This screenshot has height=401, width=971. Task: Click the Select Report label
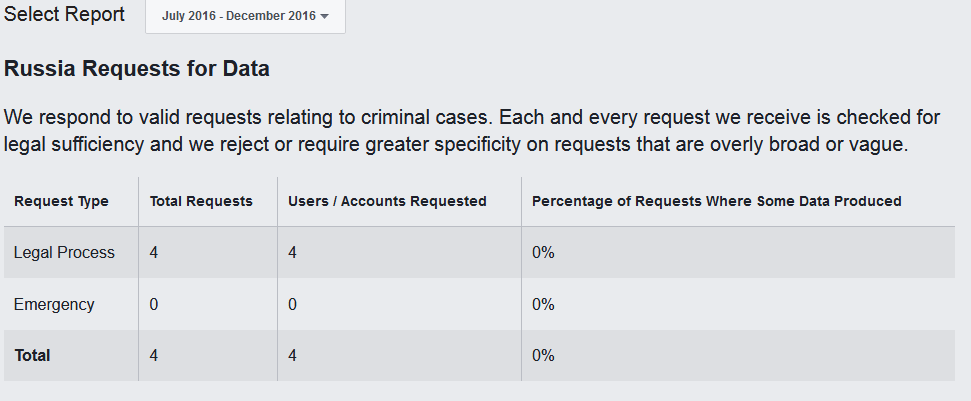64,14
